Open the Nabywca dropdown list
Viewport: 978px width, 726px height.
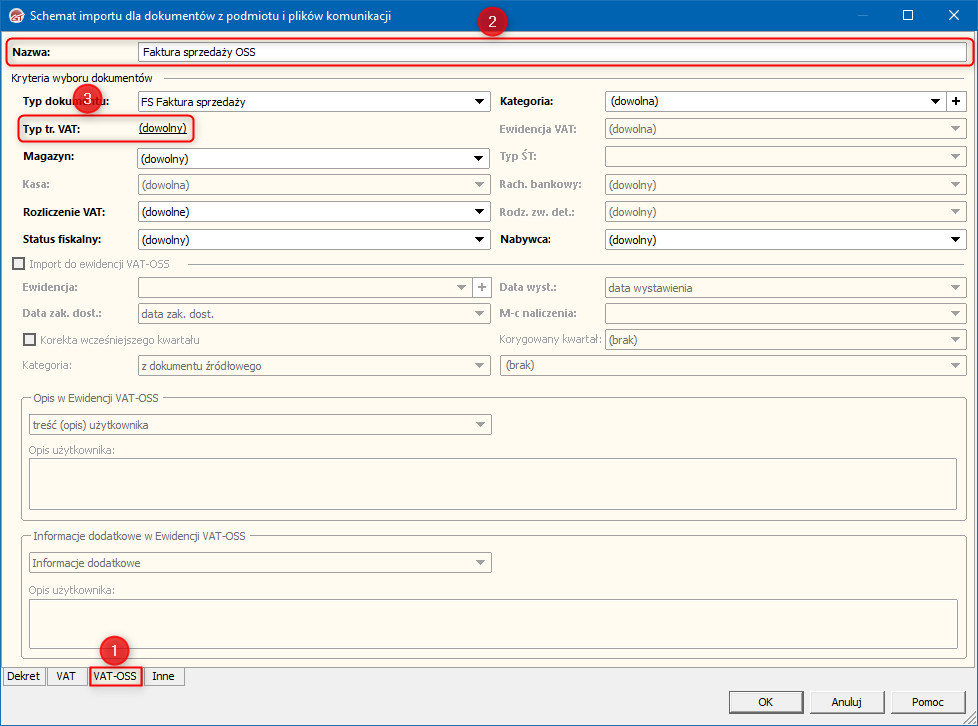[x=956, y=240]
